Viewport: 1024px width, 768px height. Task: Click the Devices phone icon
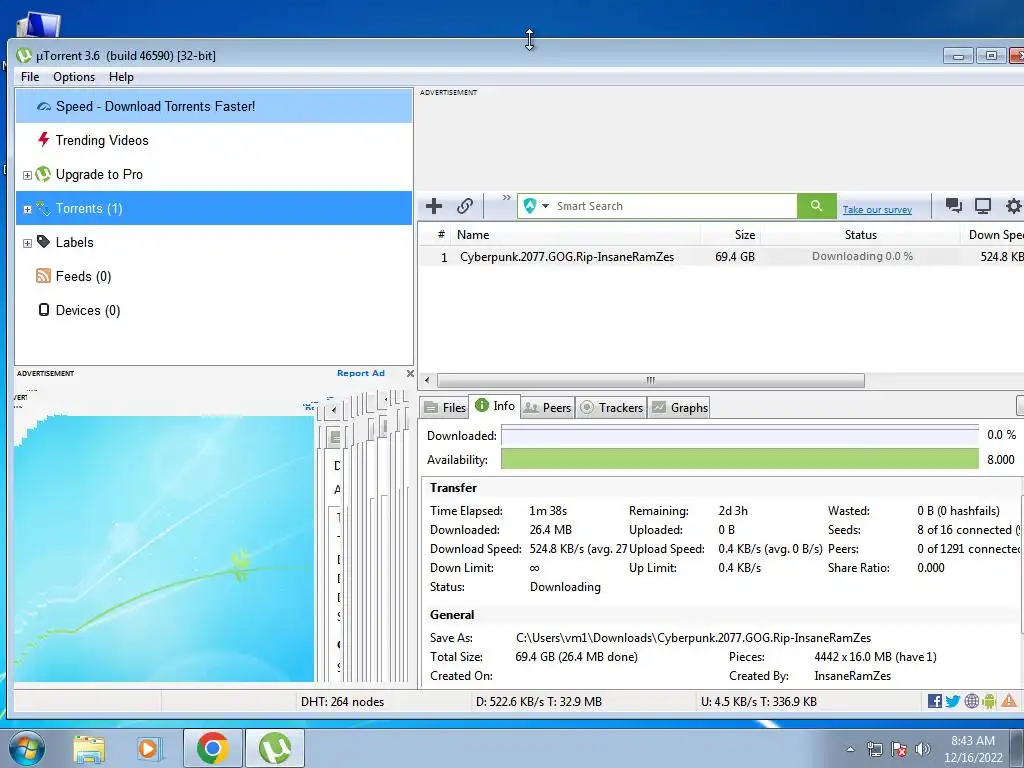[43, 310]
